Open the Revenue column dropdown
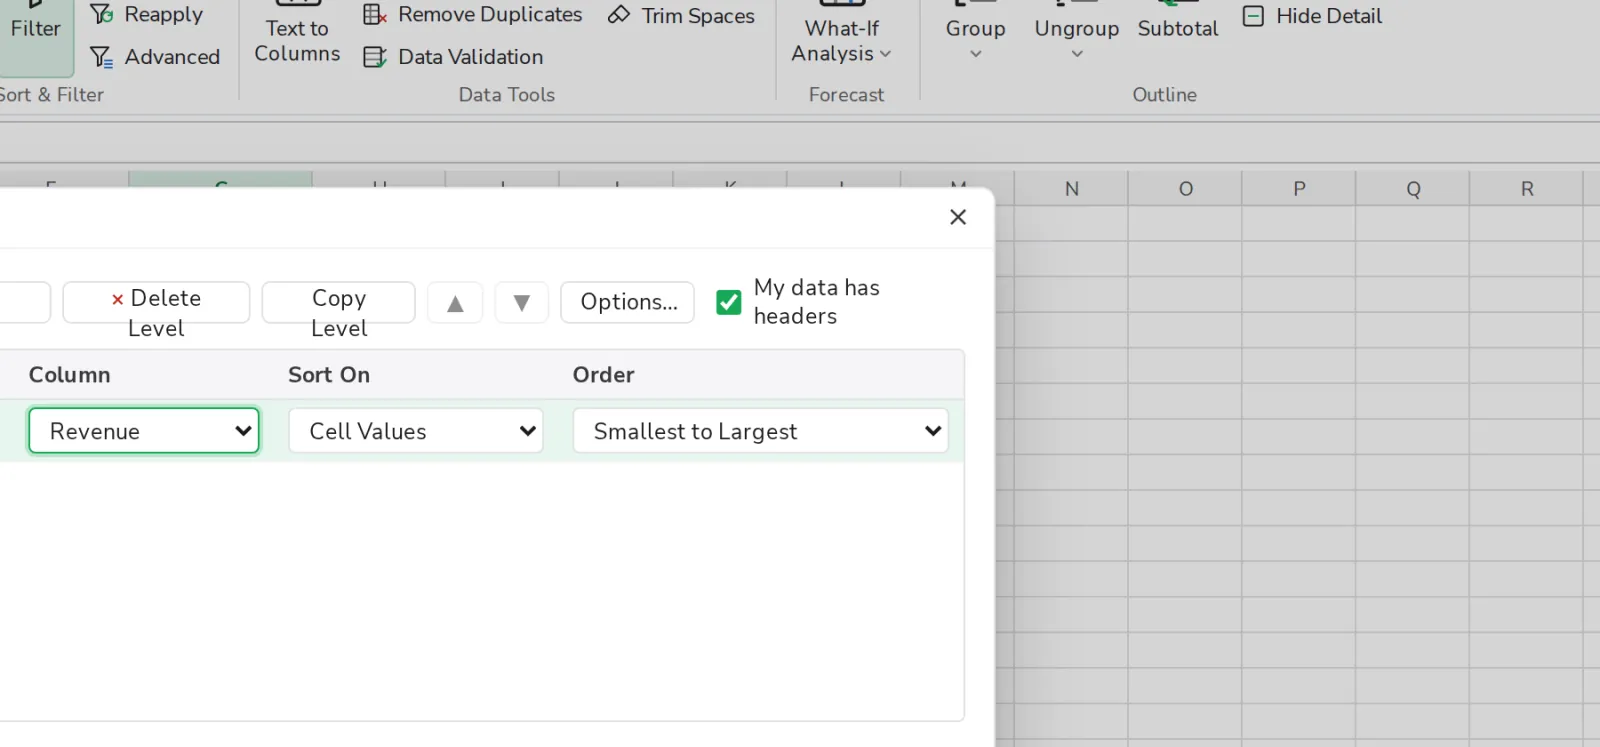1600x747 pixels. pyautogui.click(x=144, y=431)
